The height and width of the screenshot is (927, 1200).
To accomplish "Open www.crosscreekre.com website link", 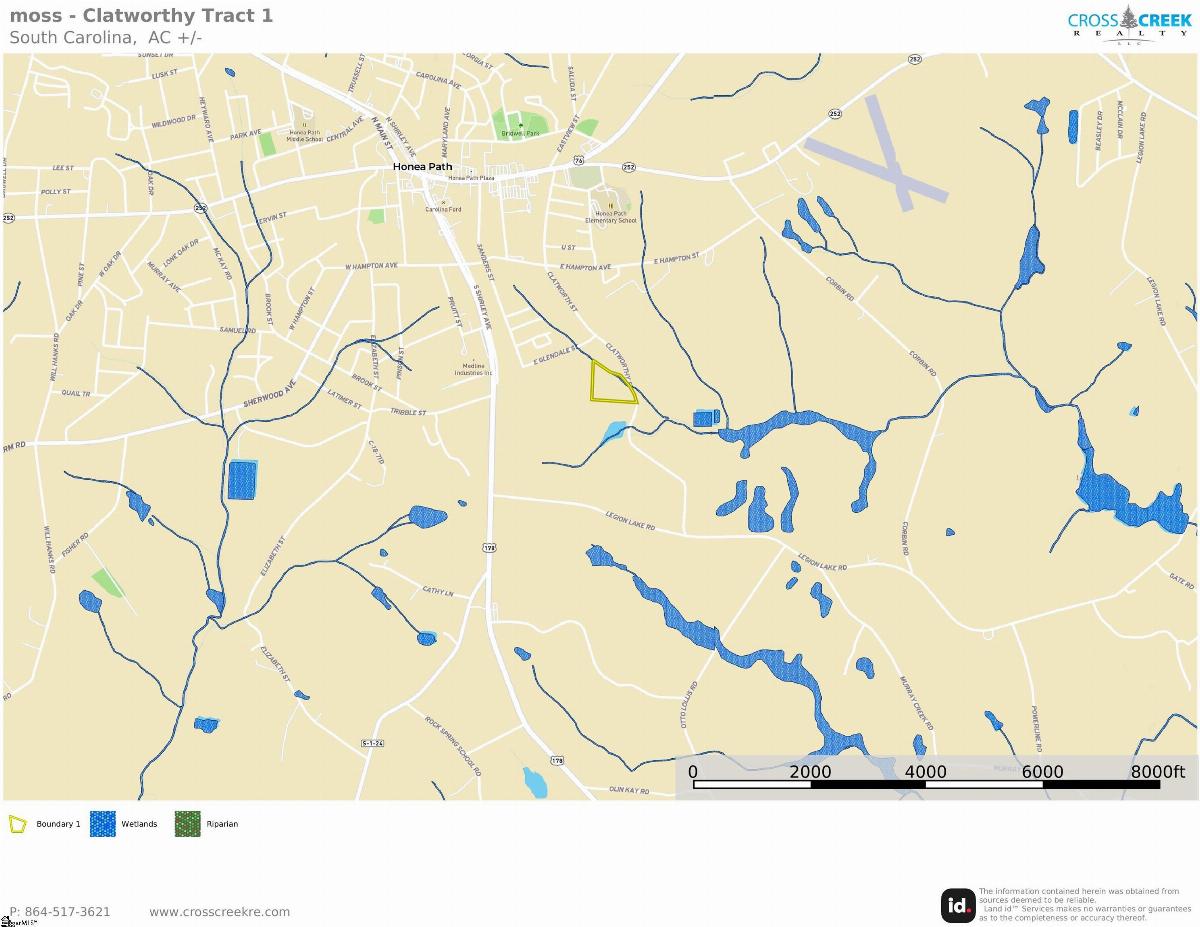I will pos(219,912).
